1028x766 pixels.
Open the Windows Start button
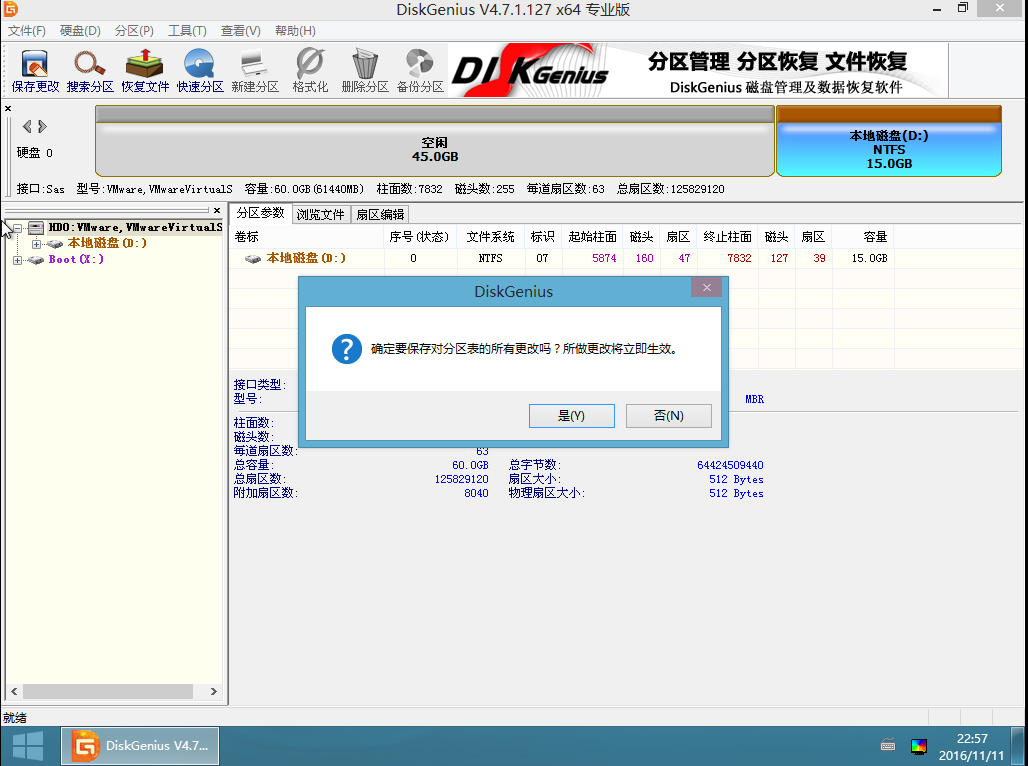[x=28, y=746]
